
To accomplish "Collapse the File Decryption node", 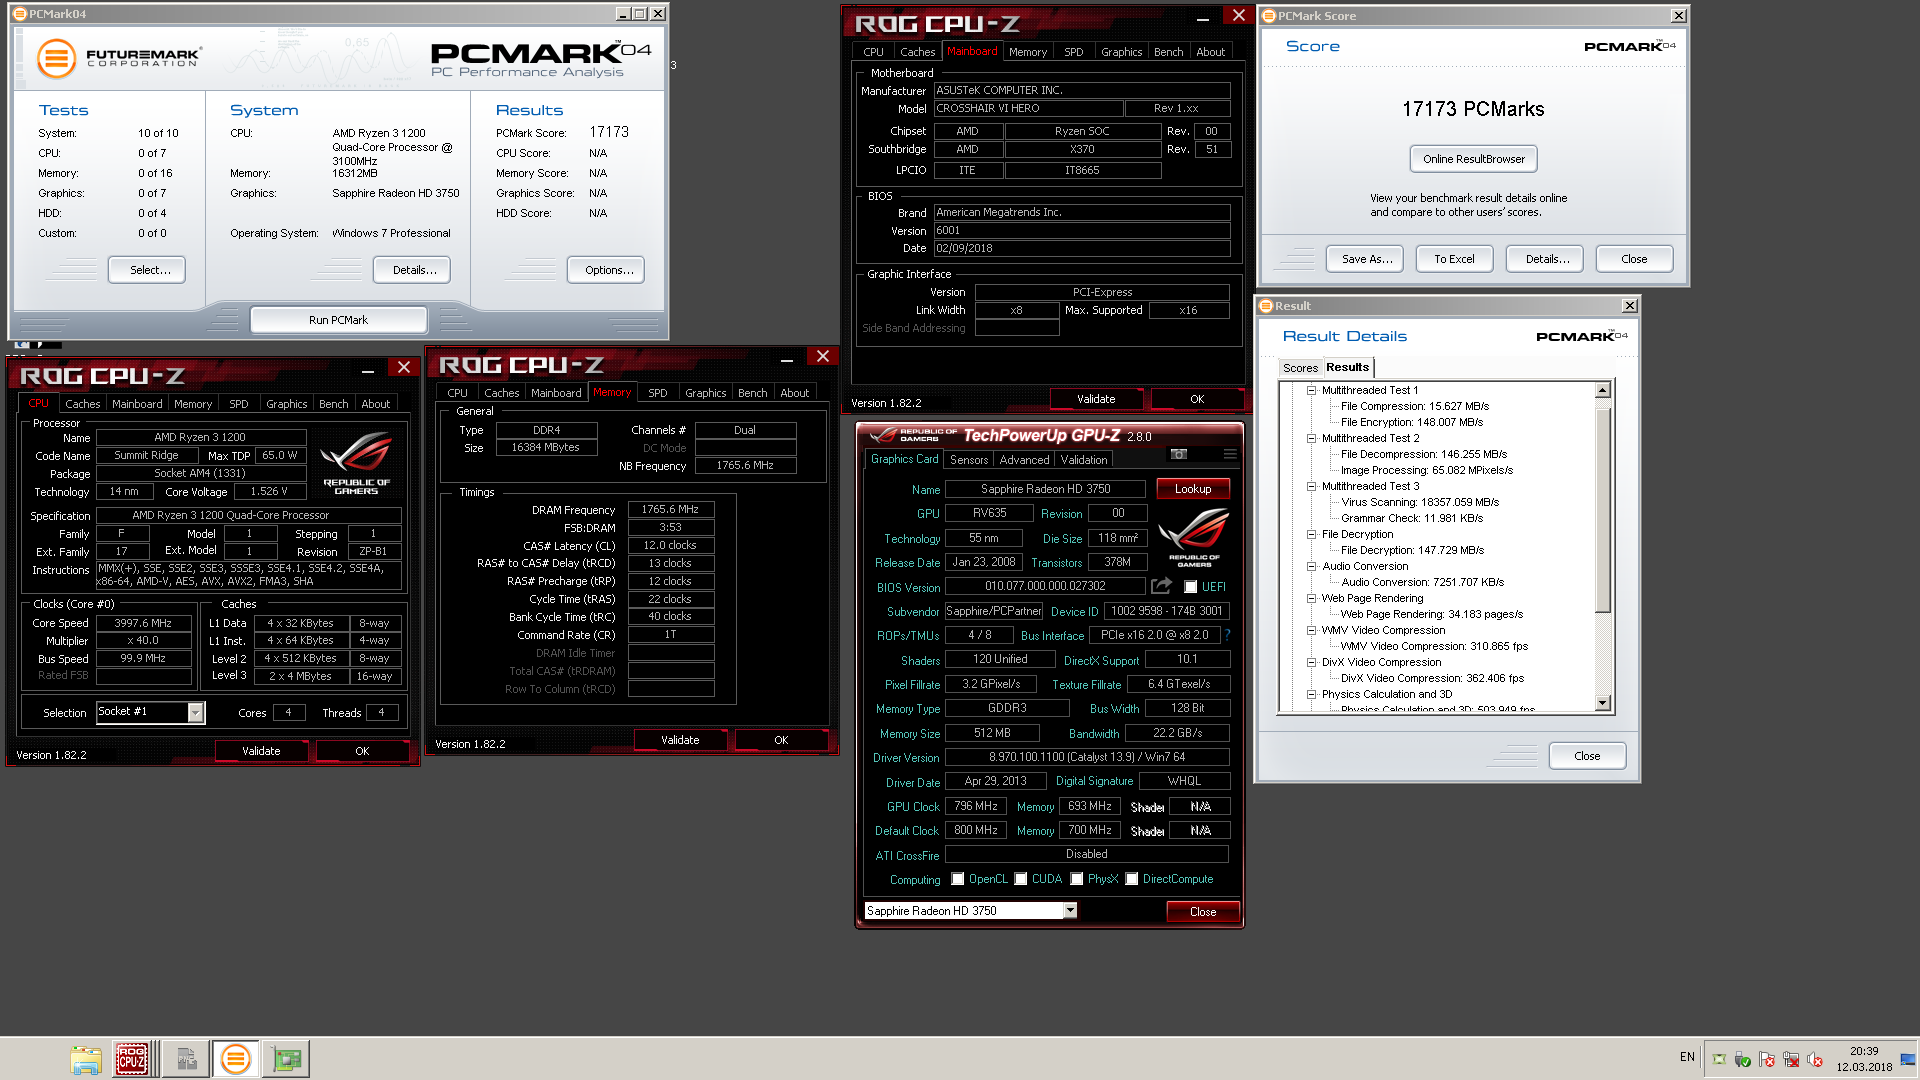I will [x=1311, y=534].
